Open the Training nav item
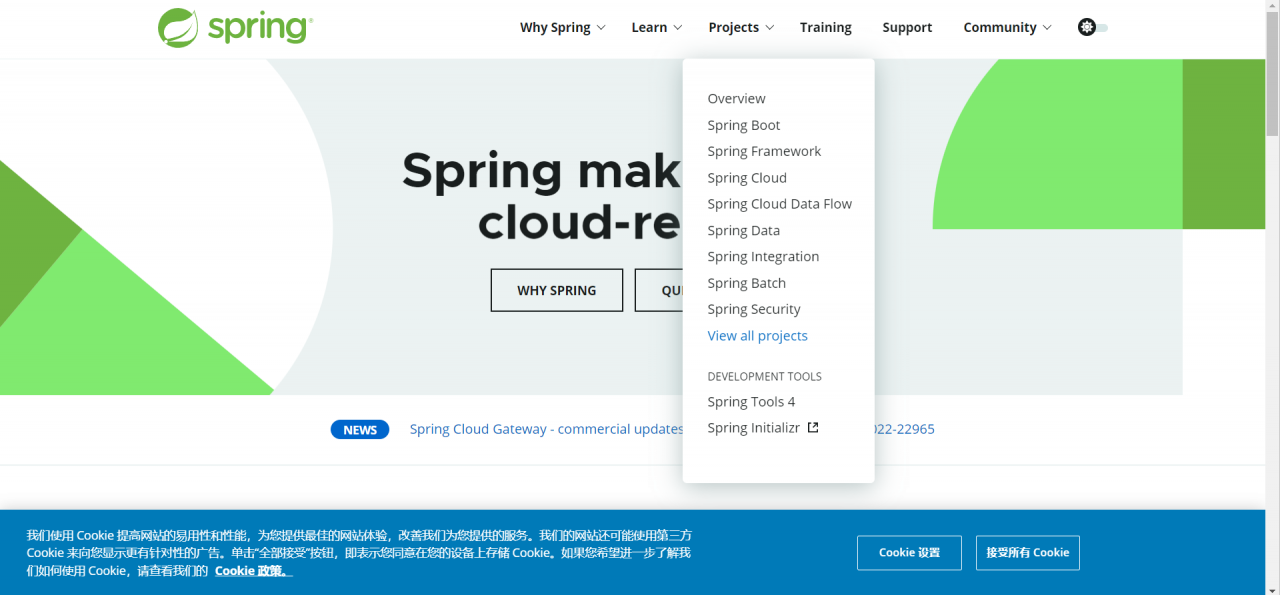This screenshot has width=1280, height=595. tap(826, 27)
